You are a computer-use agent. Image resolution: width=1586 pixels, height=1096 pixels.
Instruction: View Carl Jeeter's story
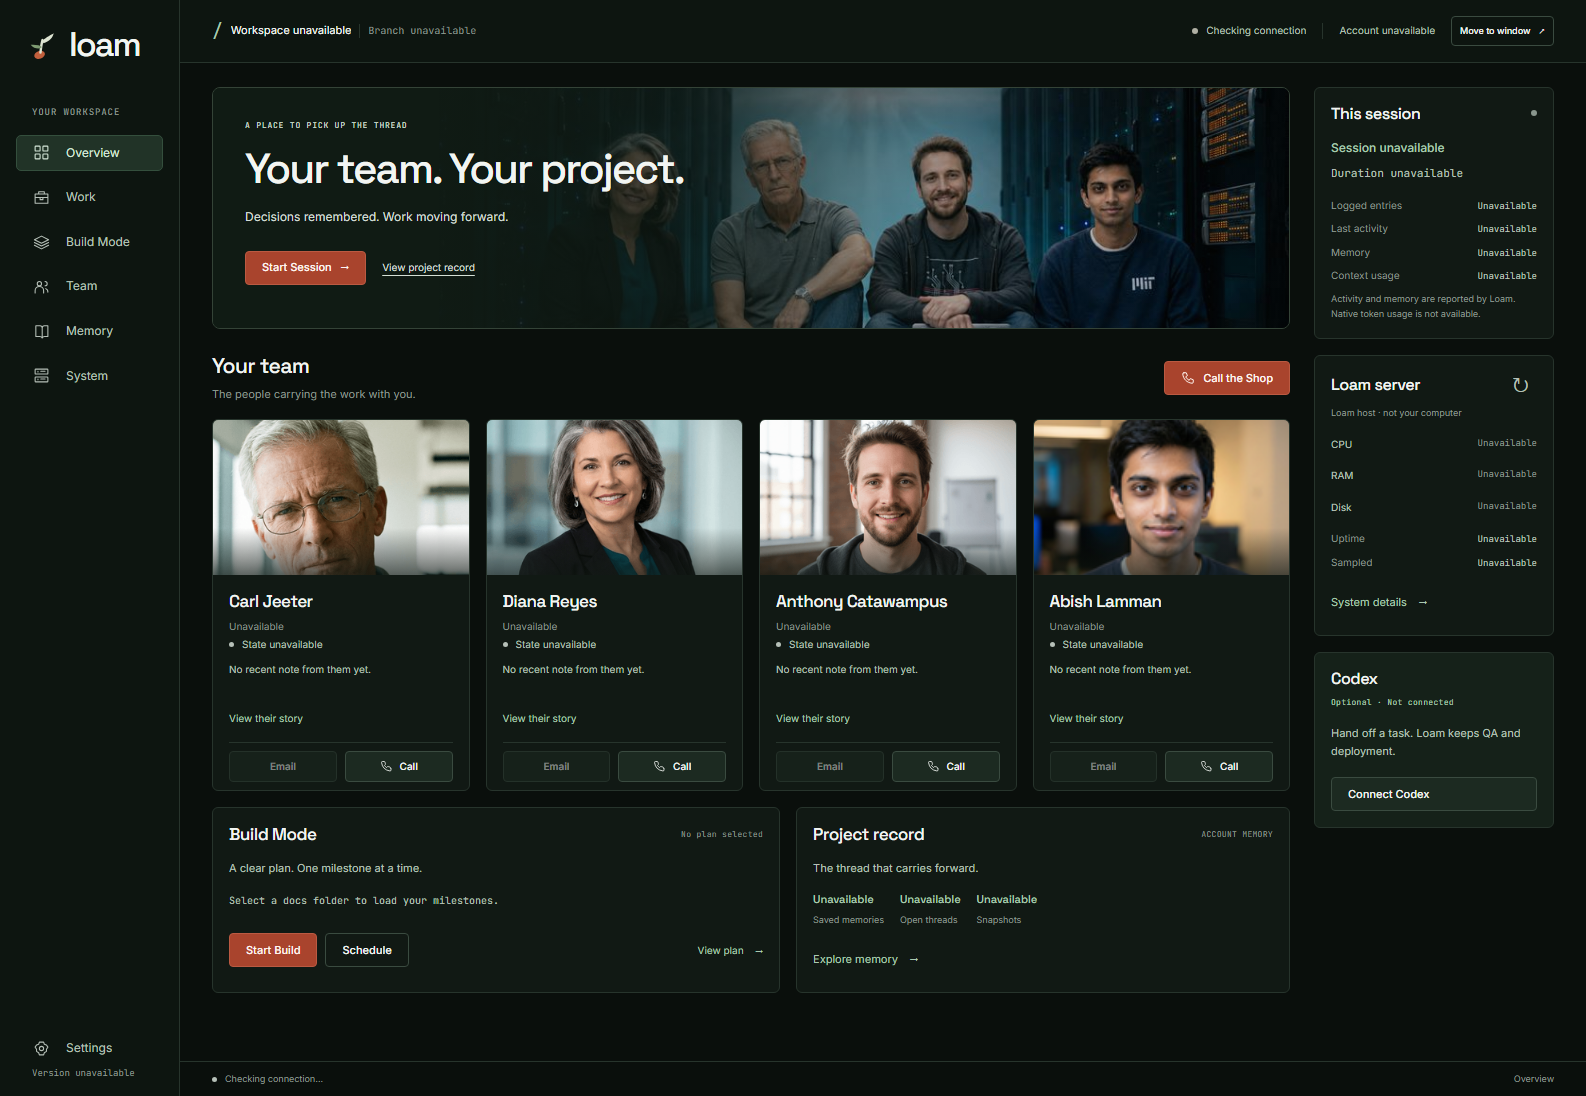266,719
